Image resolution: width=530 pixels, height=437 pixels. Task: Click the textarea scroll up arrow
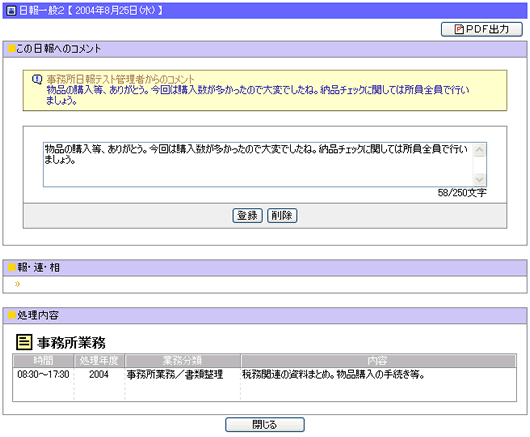[479, 150]
